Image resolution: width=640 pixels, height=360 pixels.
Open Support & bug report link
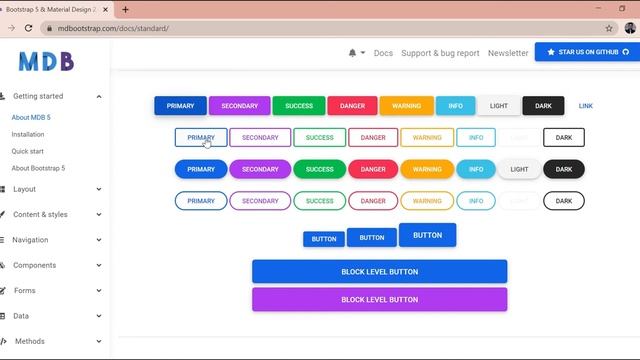pos(440,53)
